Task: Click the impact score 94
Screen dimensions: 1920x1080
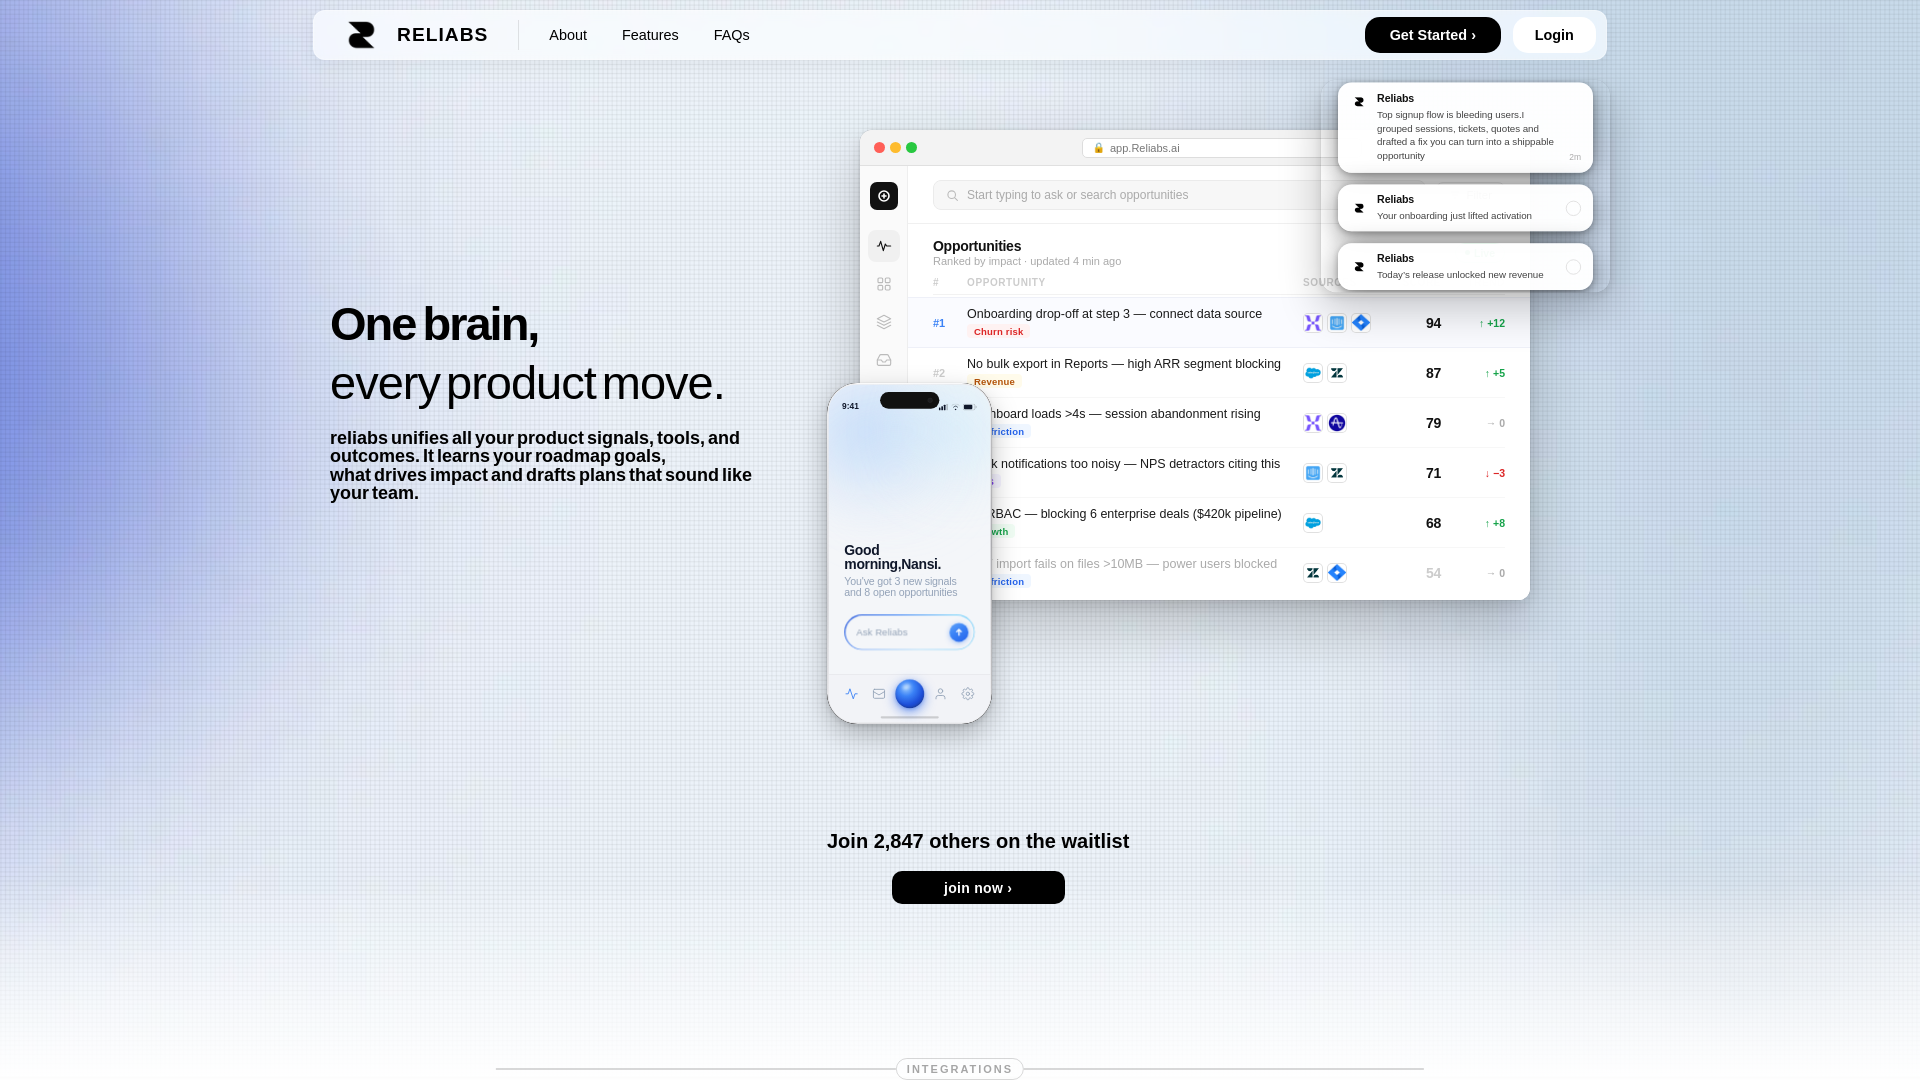Action: click(x=1433, y=323)
